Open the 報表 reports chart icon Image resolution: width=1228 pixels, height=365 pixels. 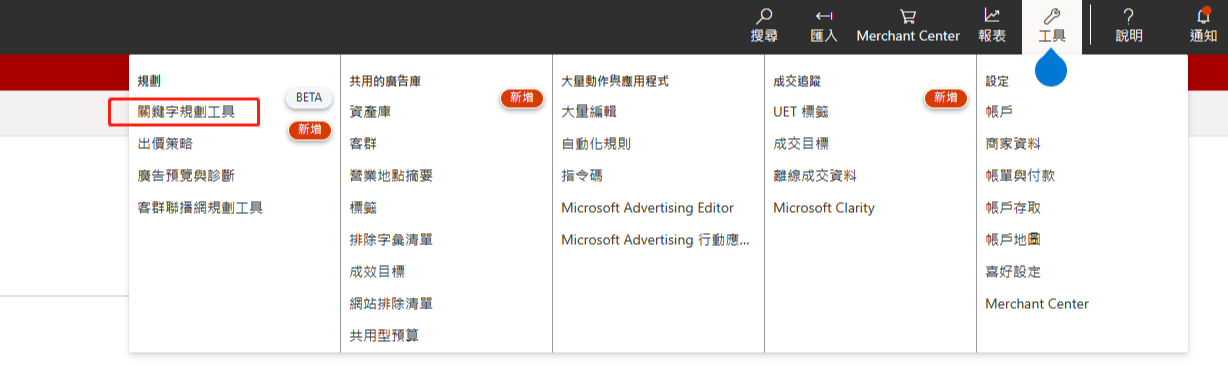coord(992,16)
